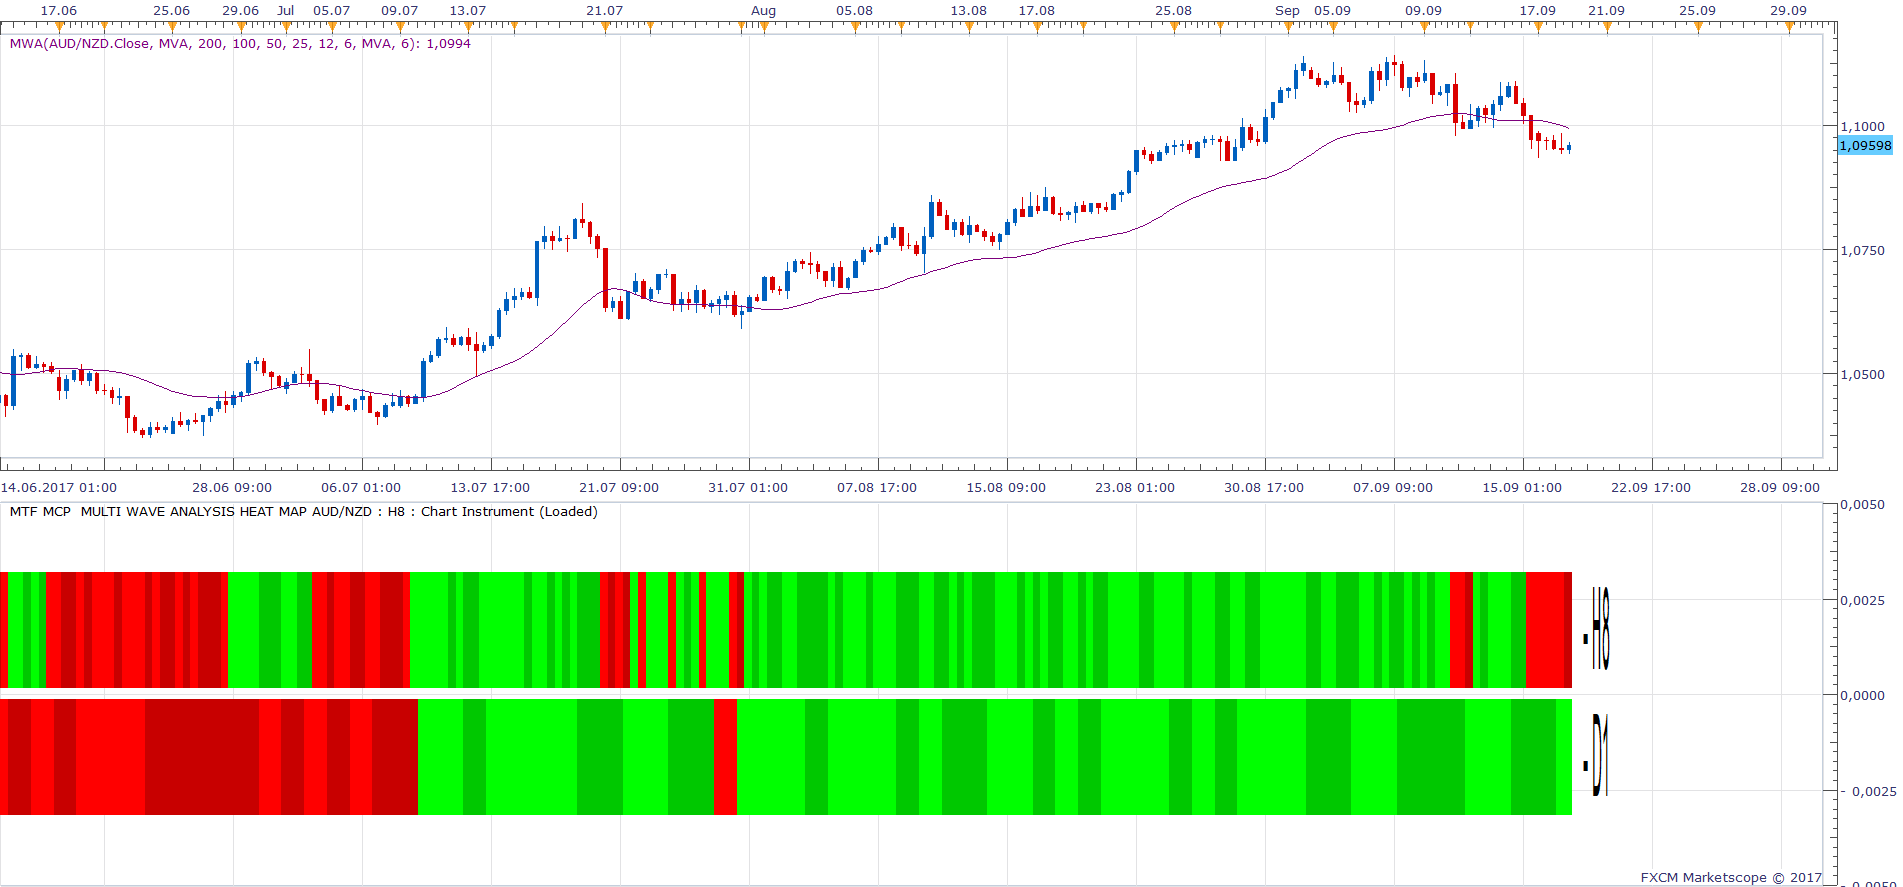Select the orange marker under 29.09
This screenshot has width=1903, height=887.
click(x=1789, y=27)
